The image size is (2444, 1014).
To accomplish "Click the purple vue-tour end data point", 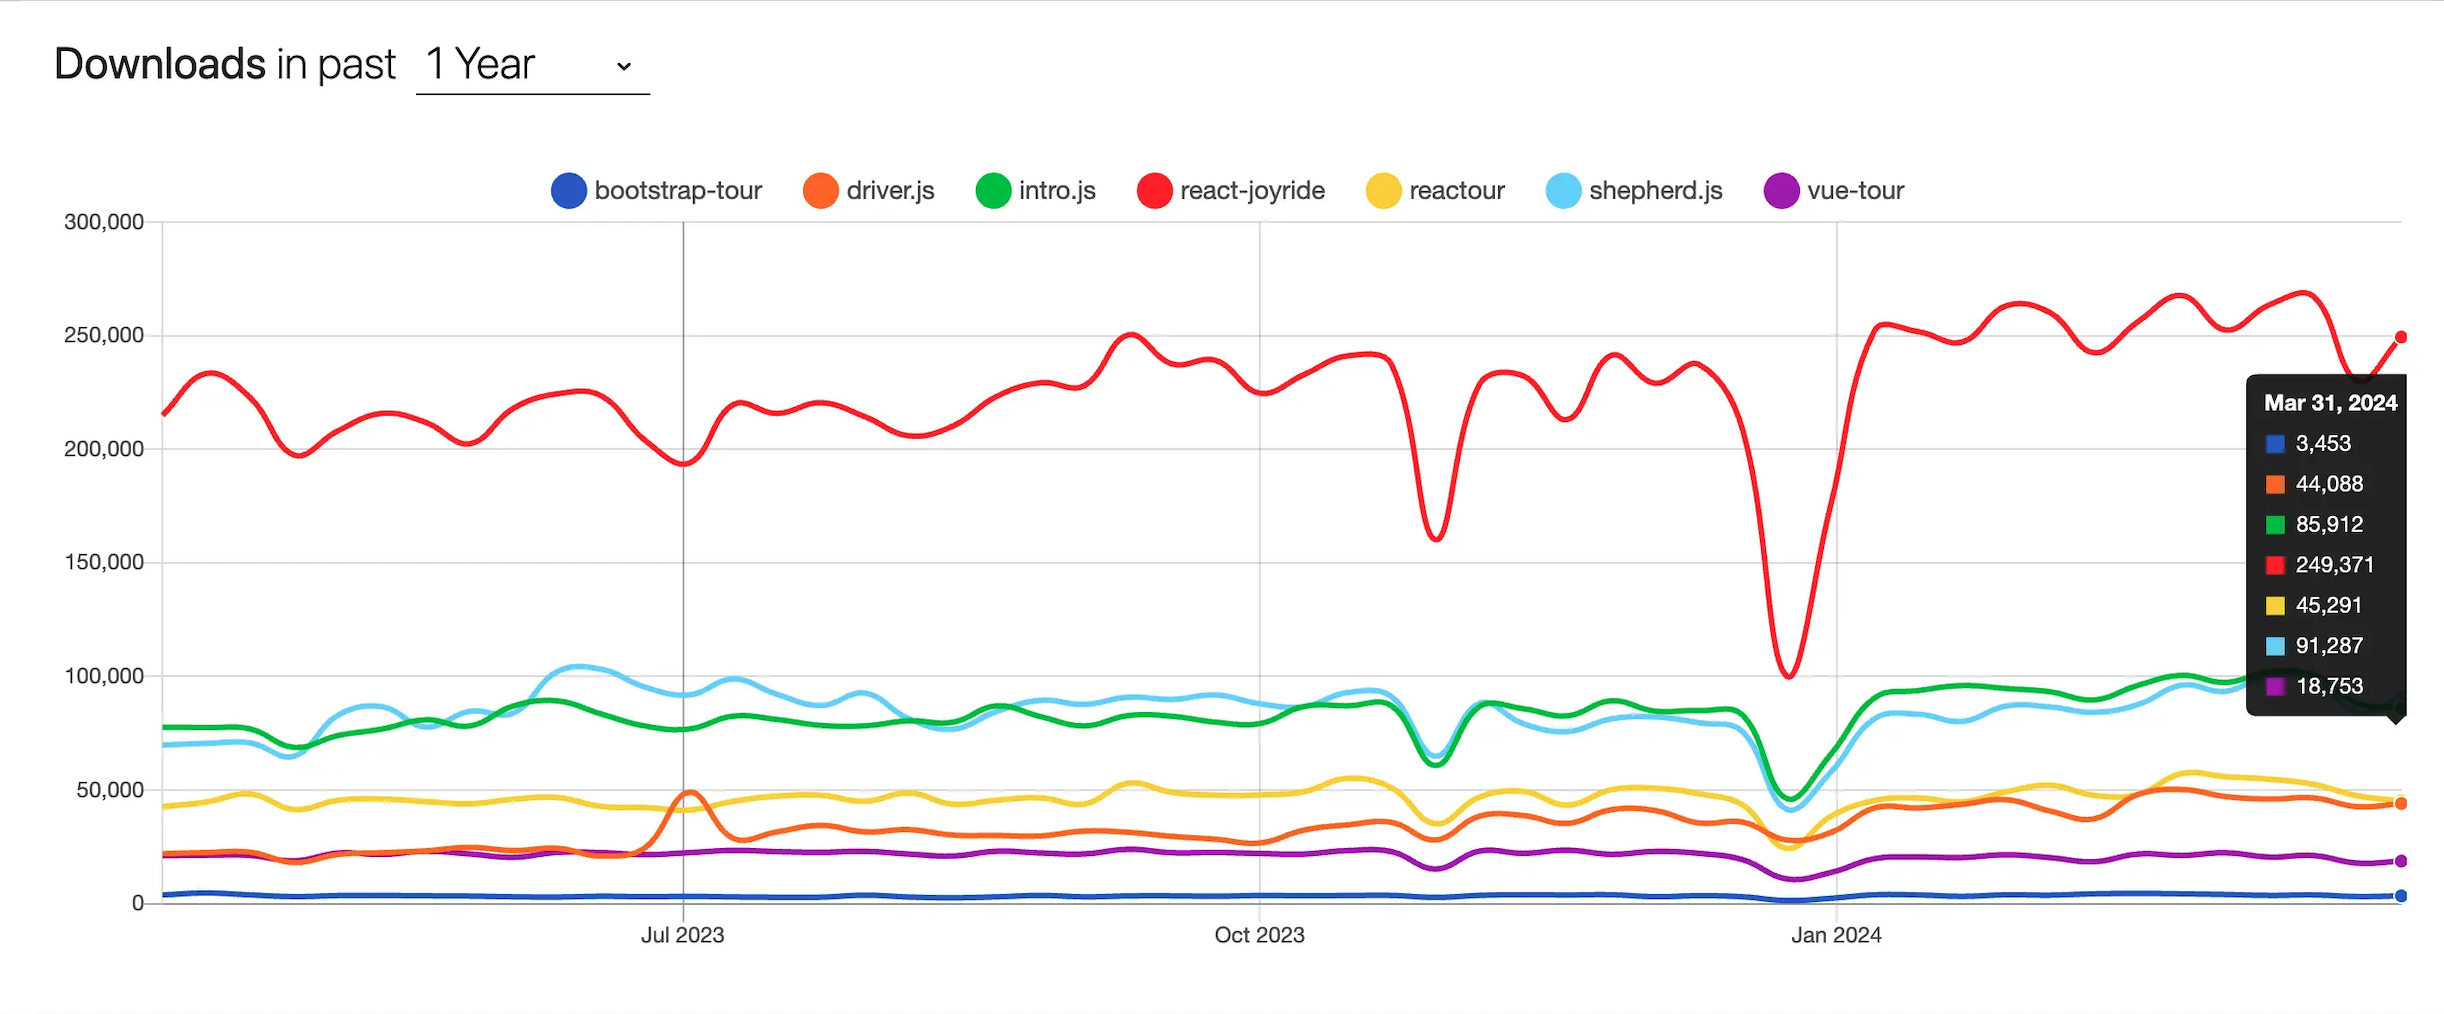I will point(2400,861).
